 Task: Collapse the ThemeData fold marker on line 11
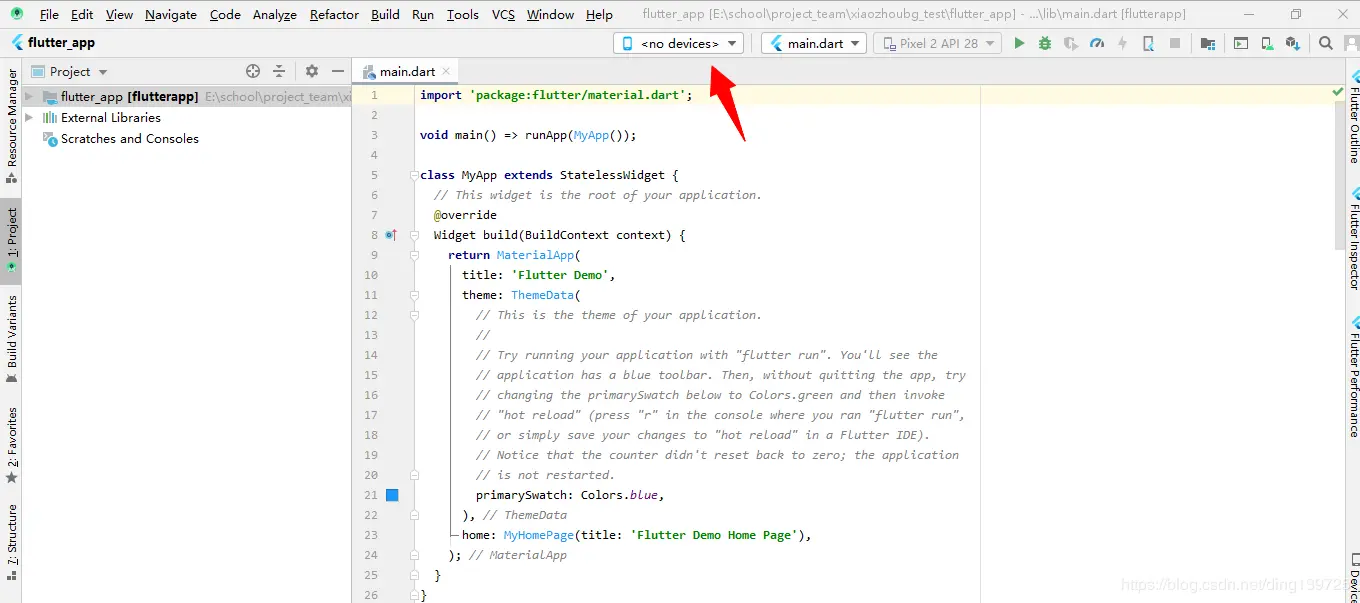[414, 295]
